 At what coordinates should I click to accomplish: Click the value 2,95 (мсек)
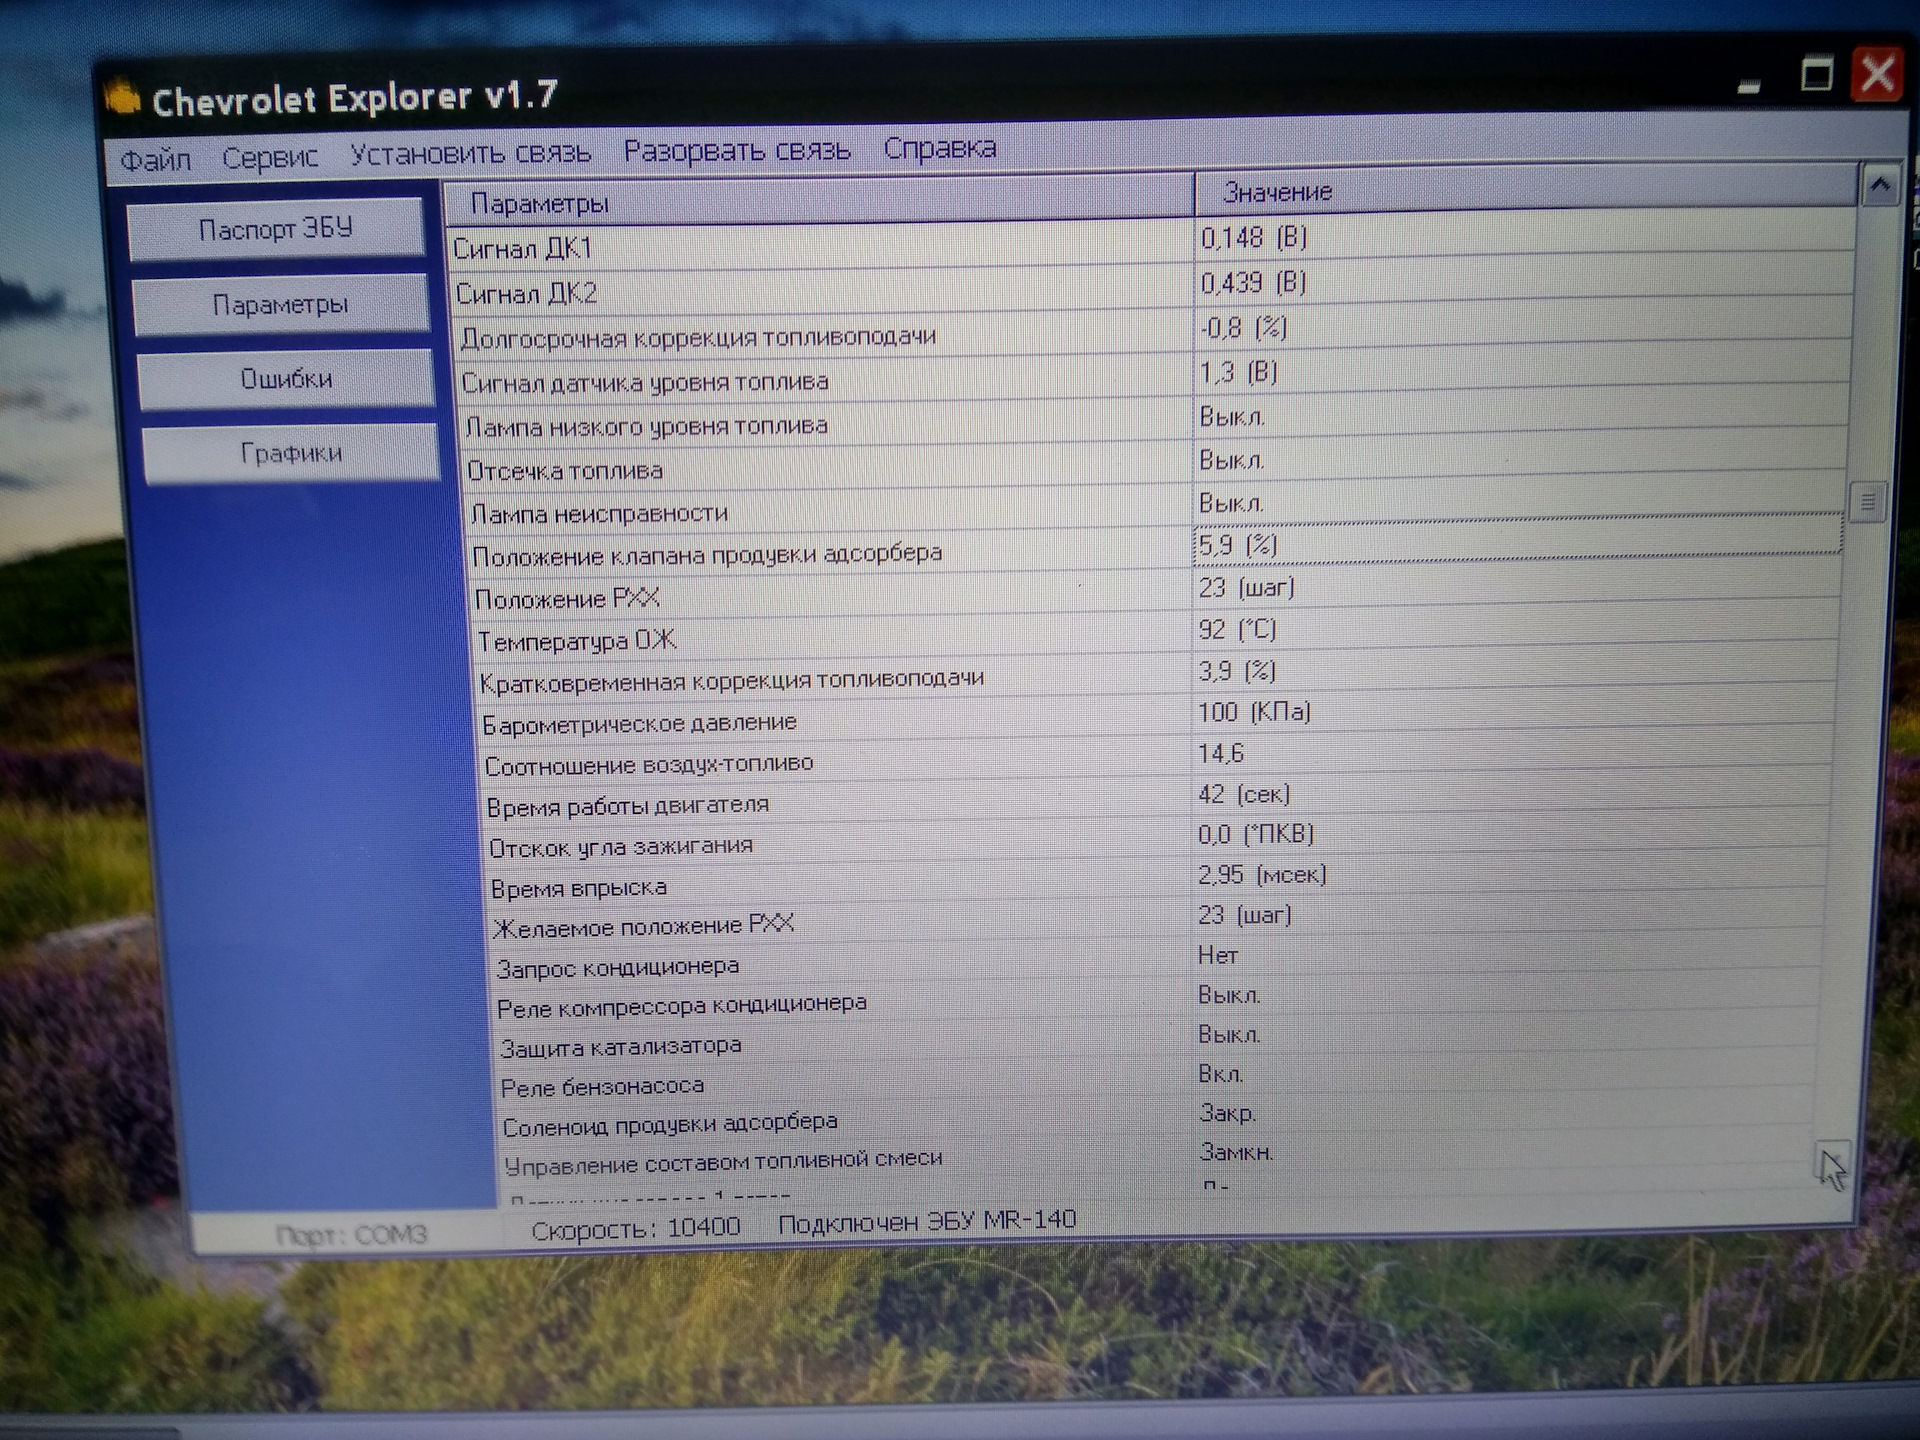coord(1262,875)
